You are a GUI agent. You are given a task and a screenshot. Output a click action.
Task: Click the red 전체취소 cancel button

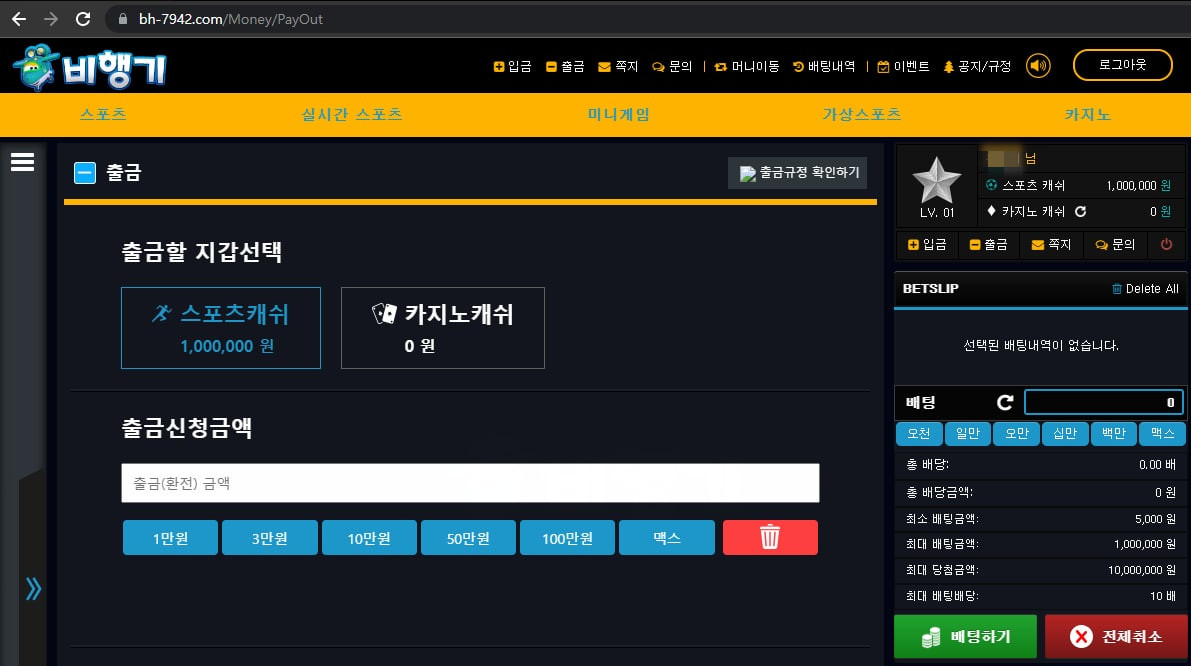1116,636
